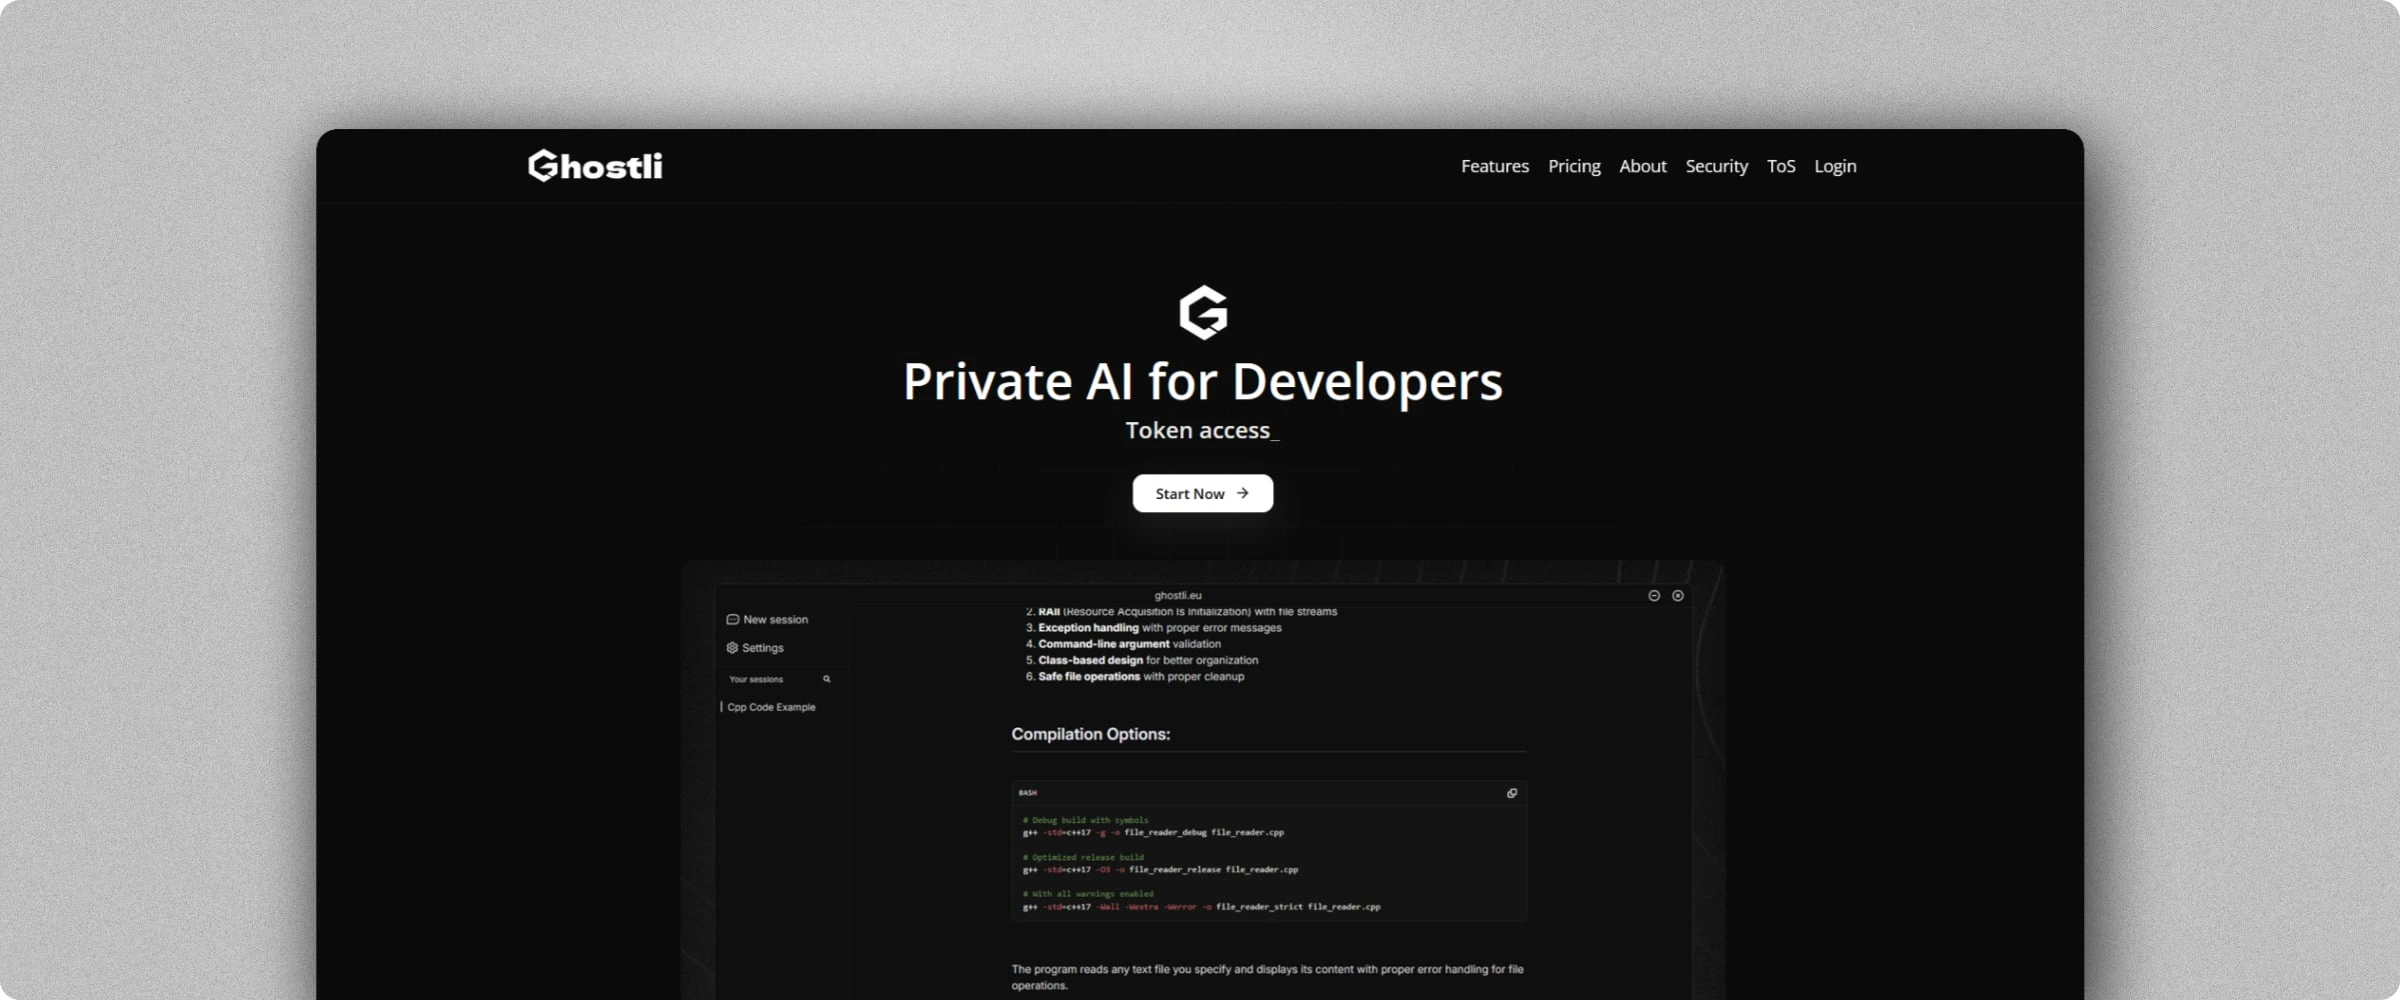Viewport: 2400px width, 1000px height.
Task: Open Settings in the preview sidebar
Action: coord(755,648)
